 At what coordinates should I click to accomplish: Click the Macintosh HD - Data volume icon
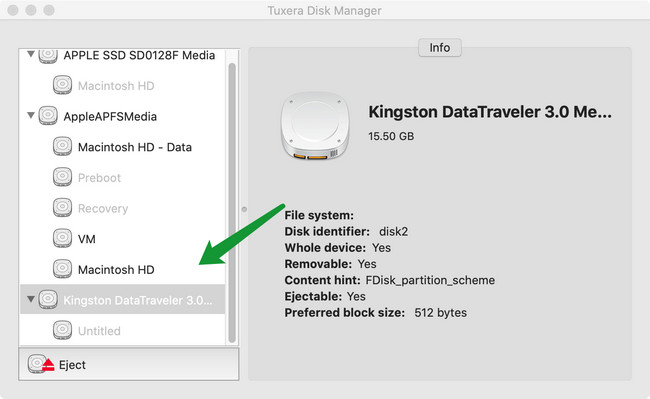[63, 147]
